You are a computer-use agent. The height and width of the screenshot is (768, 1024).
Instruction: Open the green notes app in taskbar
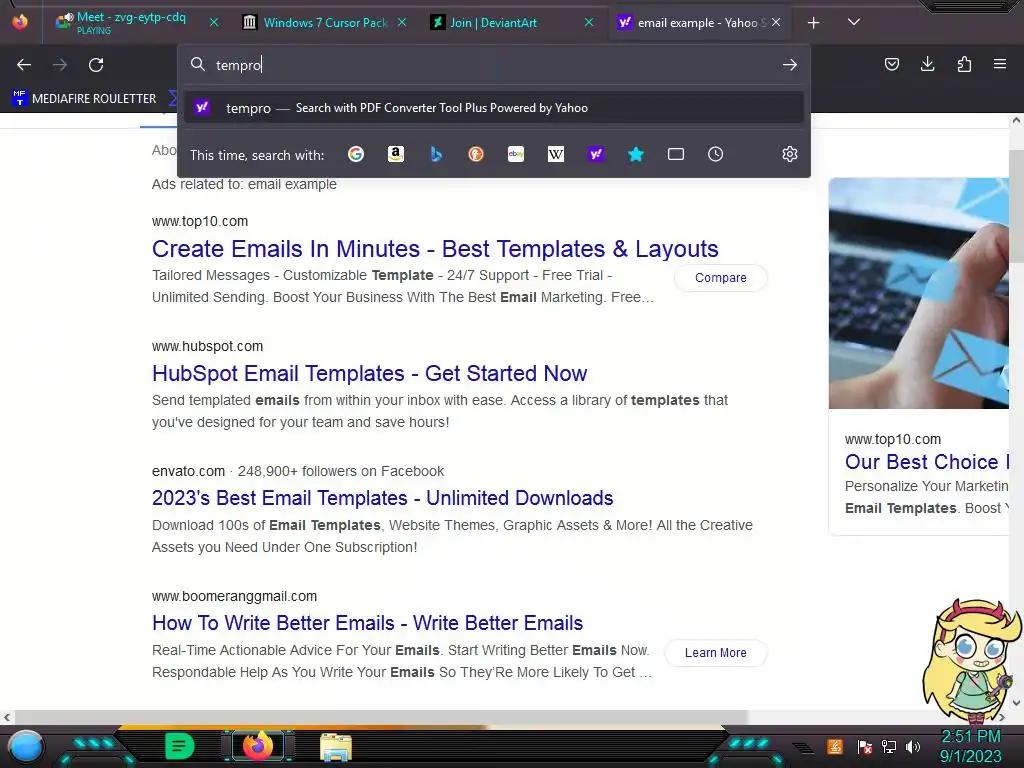(179, 746)
